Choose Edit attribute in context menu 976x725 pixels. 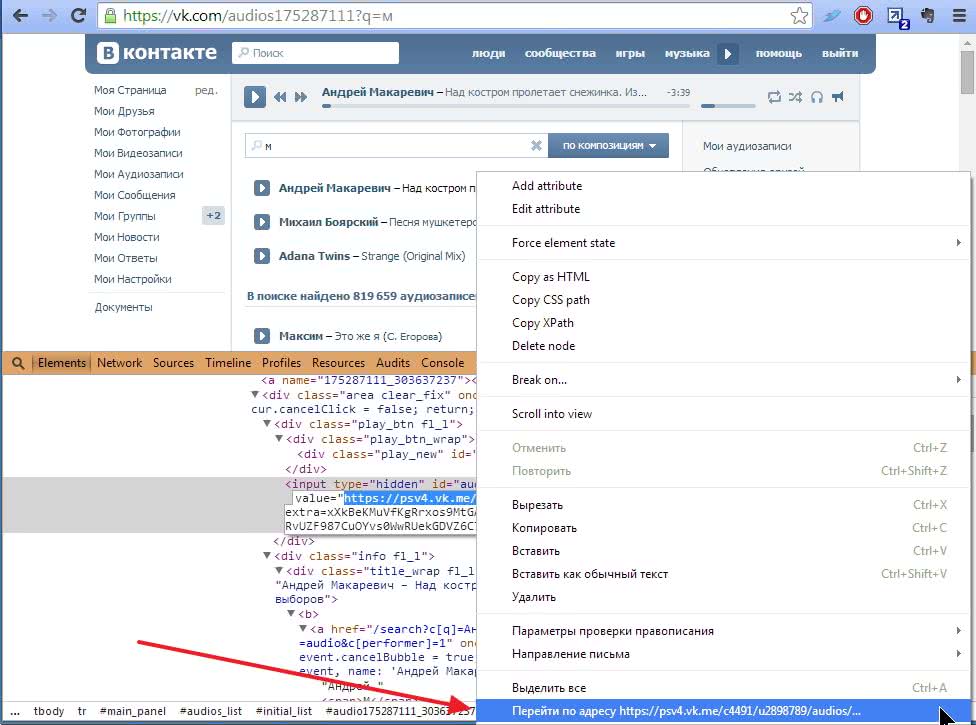click(x=723, y=208)
